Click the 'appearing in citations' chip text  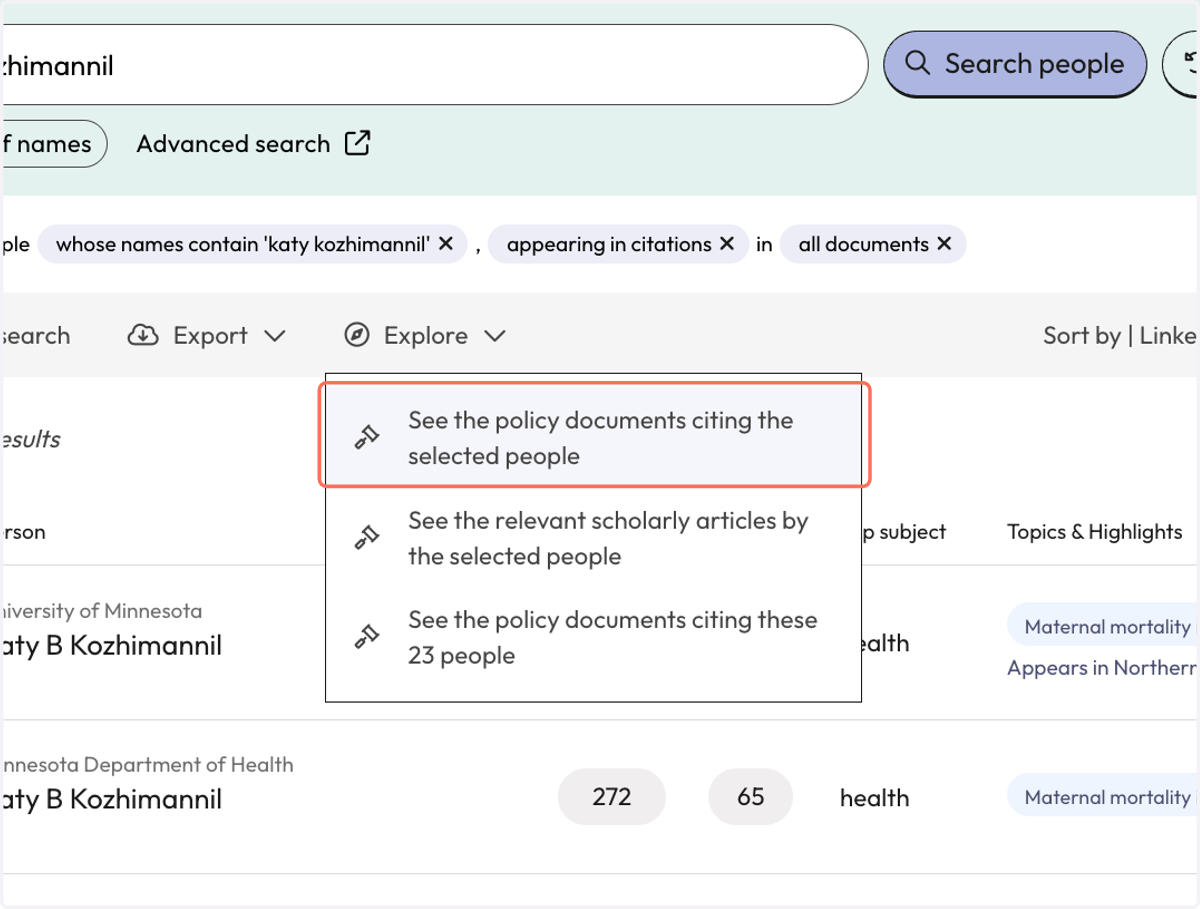pyautogui.click(x=609, y=244)
